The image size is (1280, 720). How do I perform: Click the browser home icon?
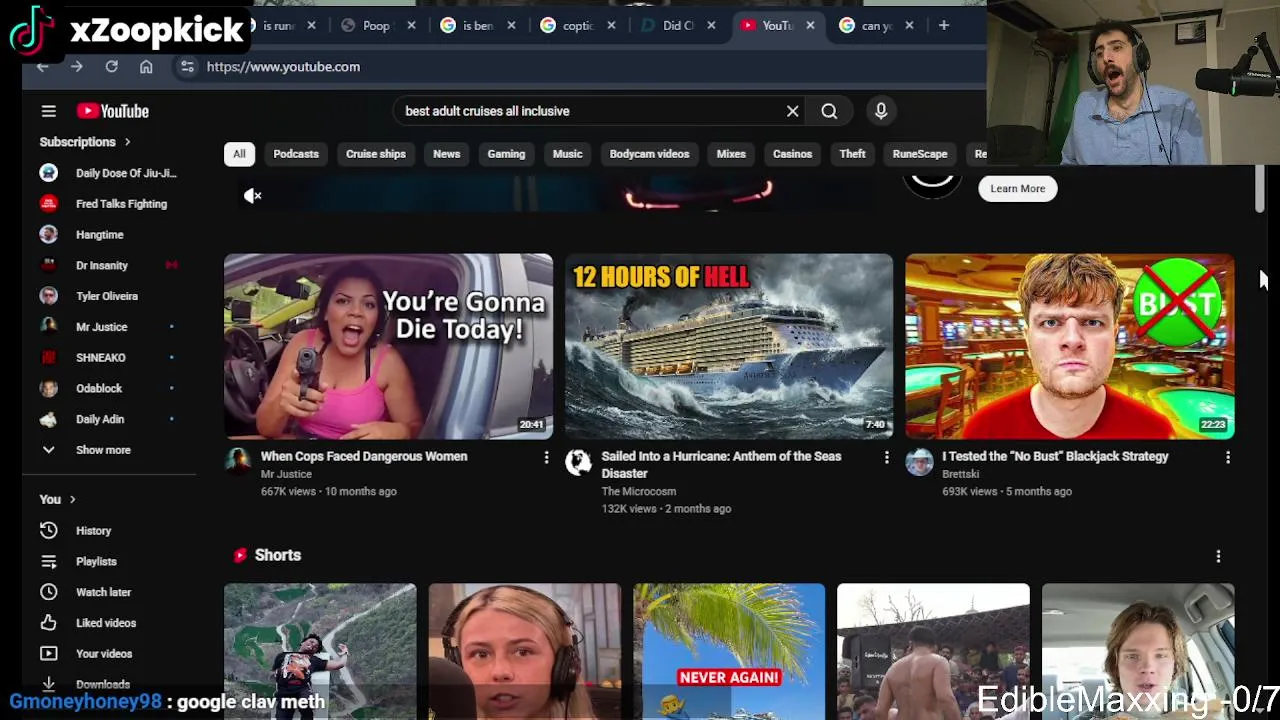point(146,66)
